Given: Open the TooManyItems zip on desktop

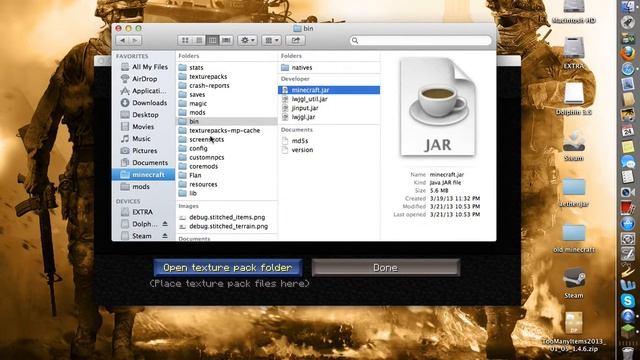Looking at the screenshot, I should click(573, 331).
